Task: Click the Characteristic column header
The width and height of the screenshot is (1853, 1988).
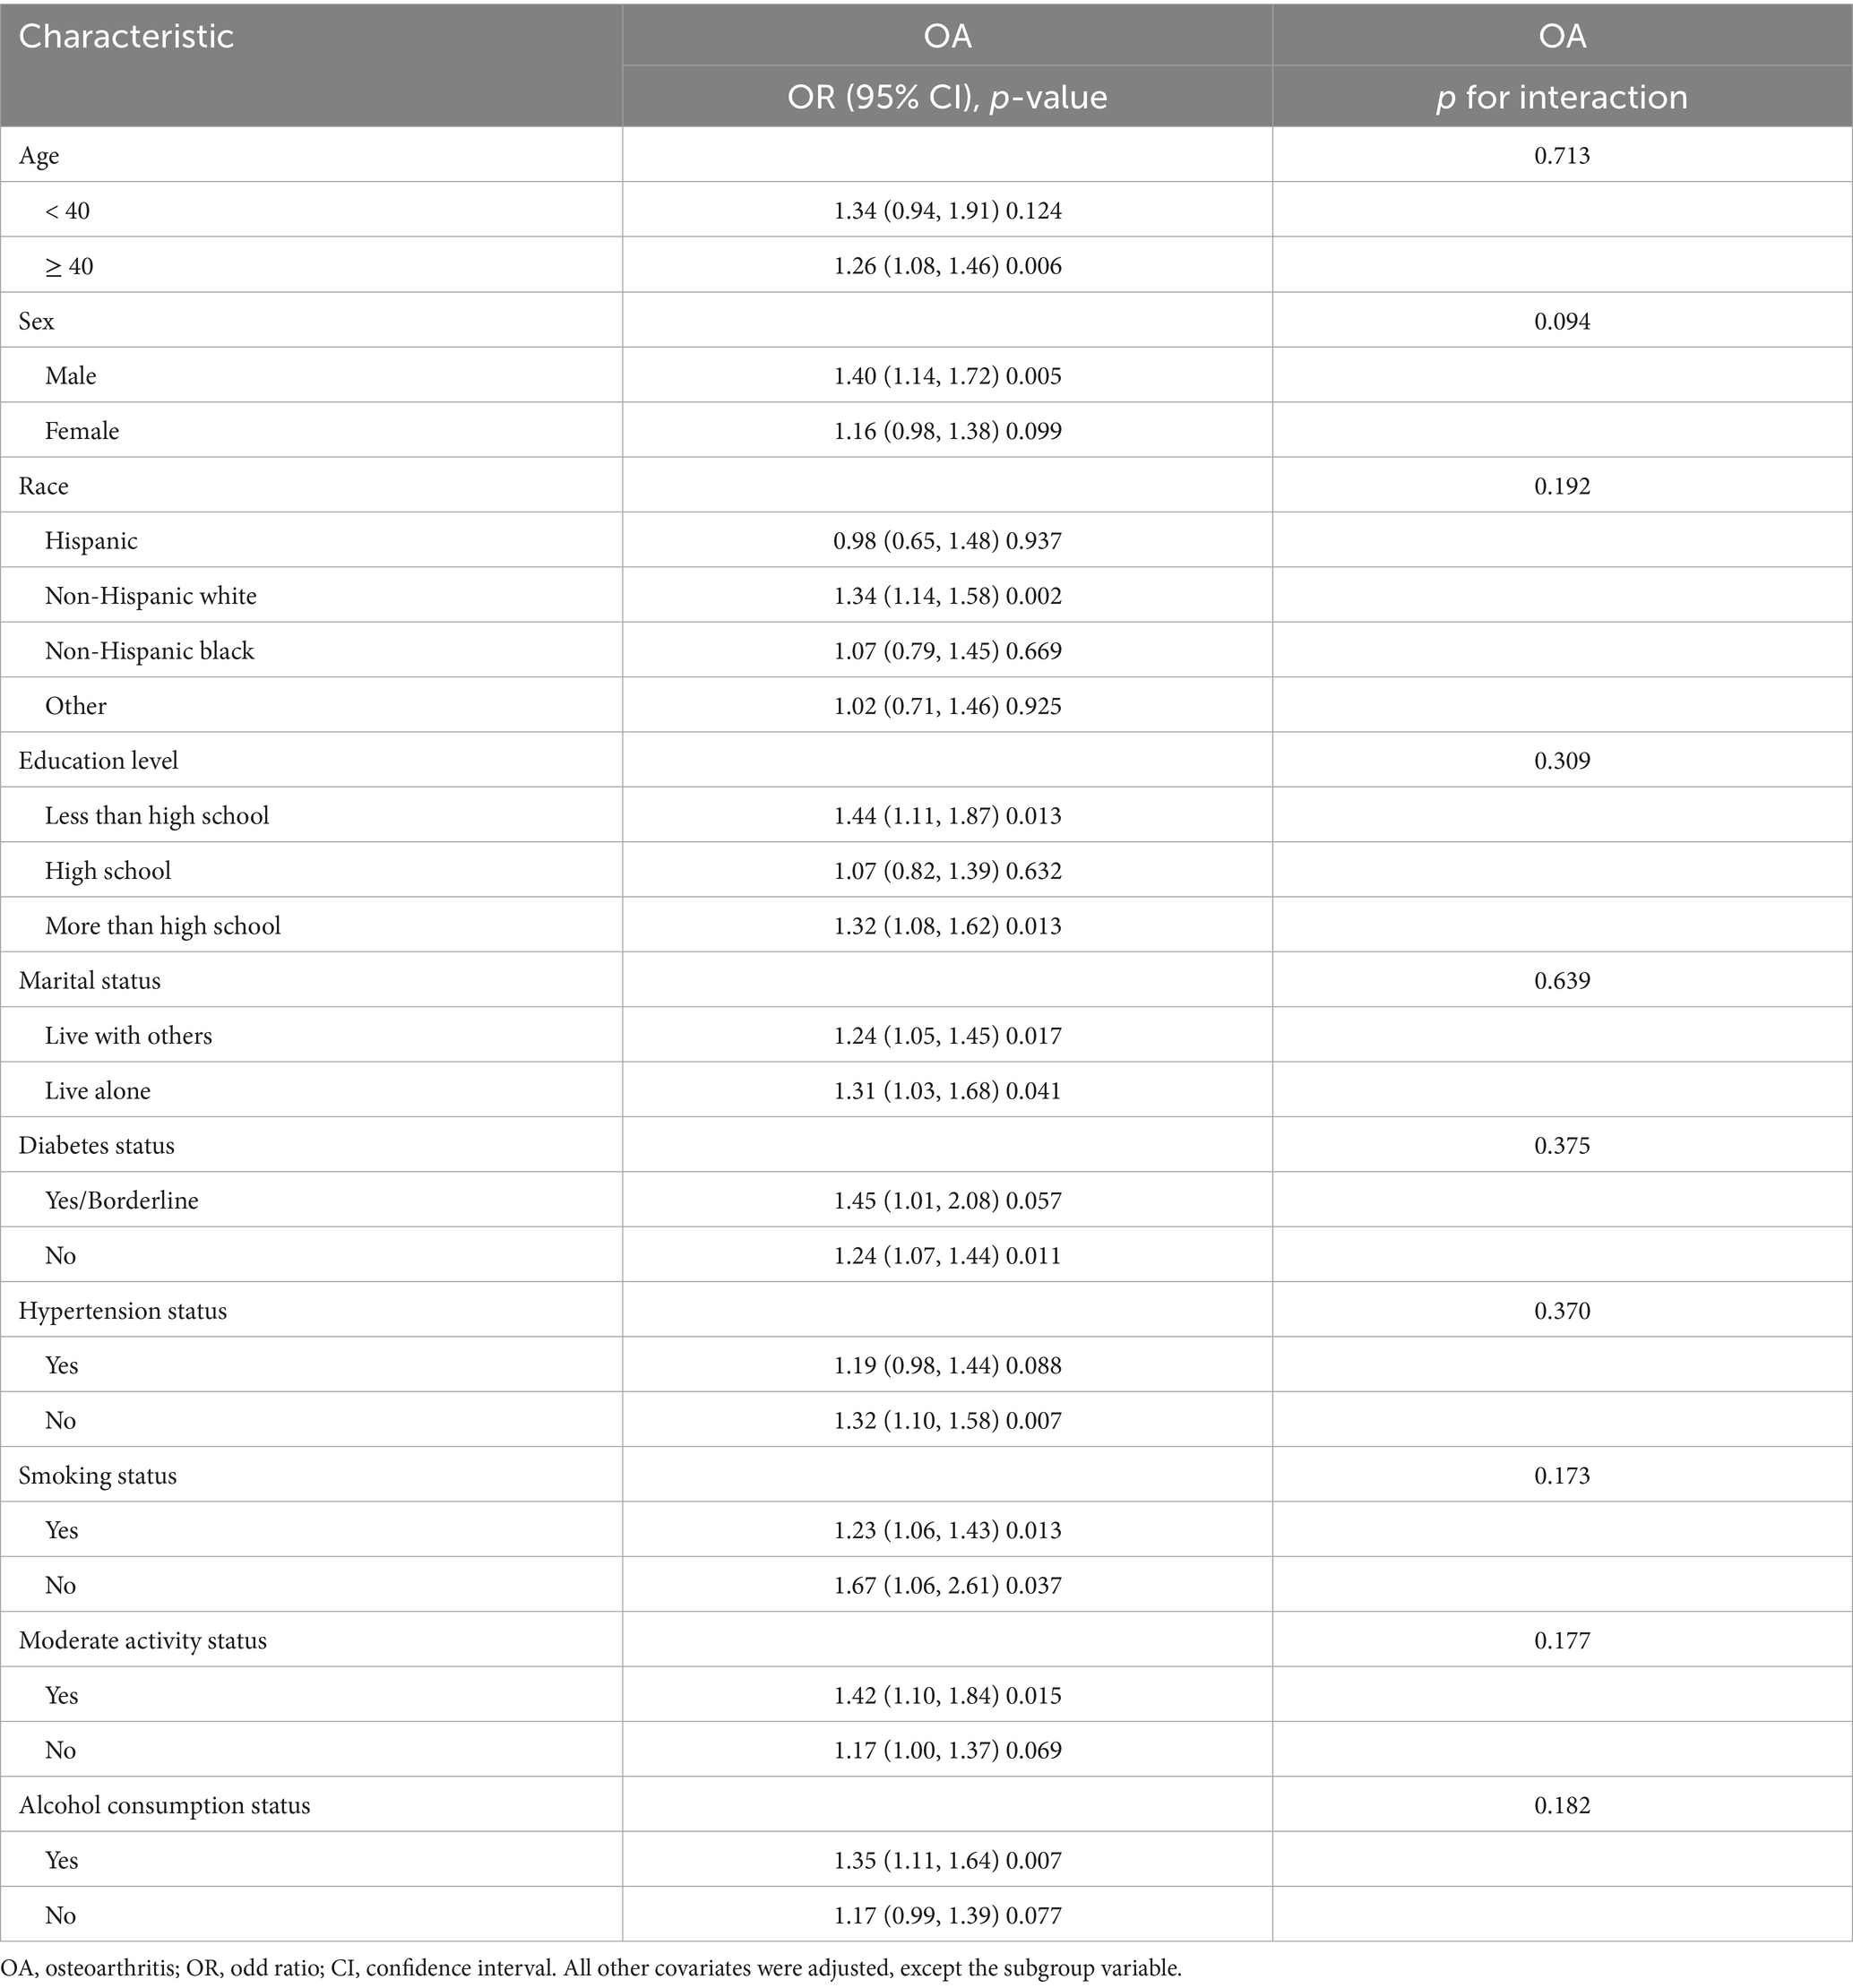Action: [x=126, y=37]
